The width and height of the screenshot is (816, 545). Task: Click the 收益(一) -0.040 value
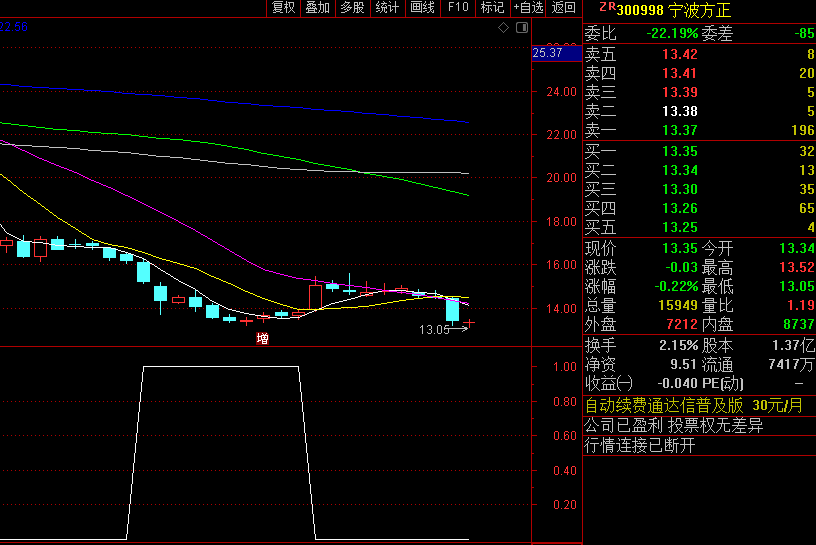pyautogui.click(x=677, y=384)
